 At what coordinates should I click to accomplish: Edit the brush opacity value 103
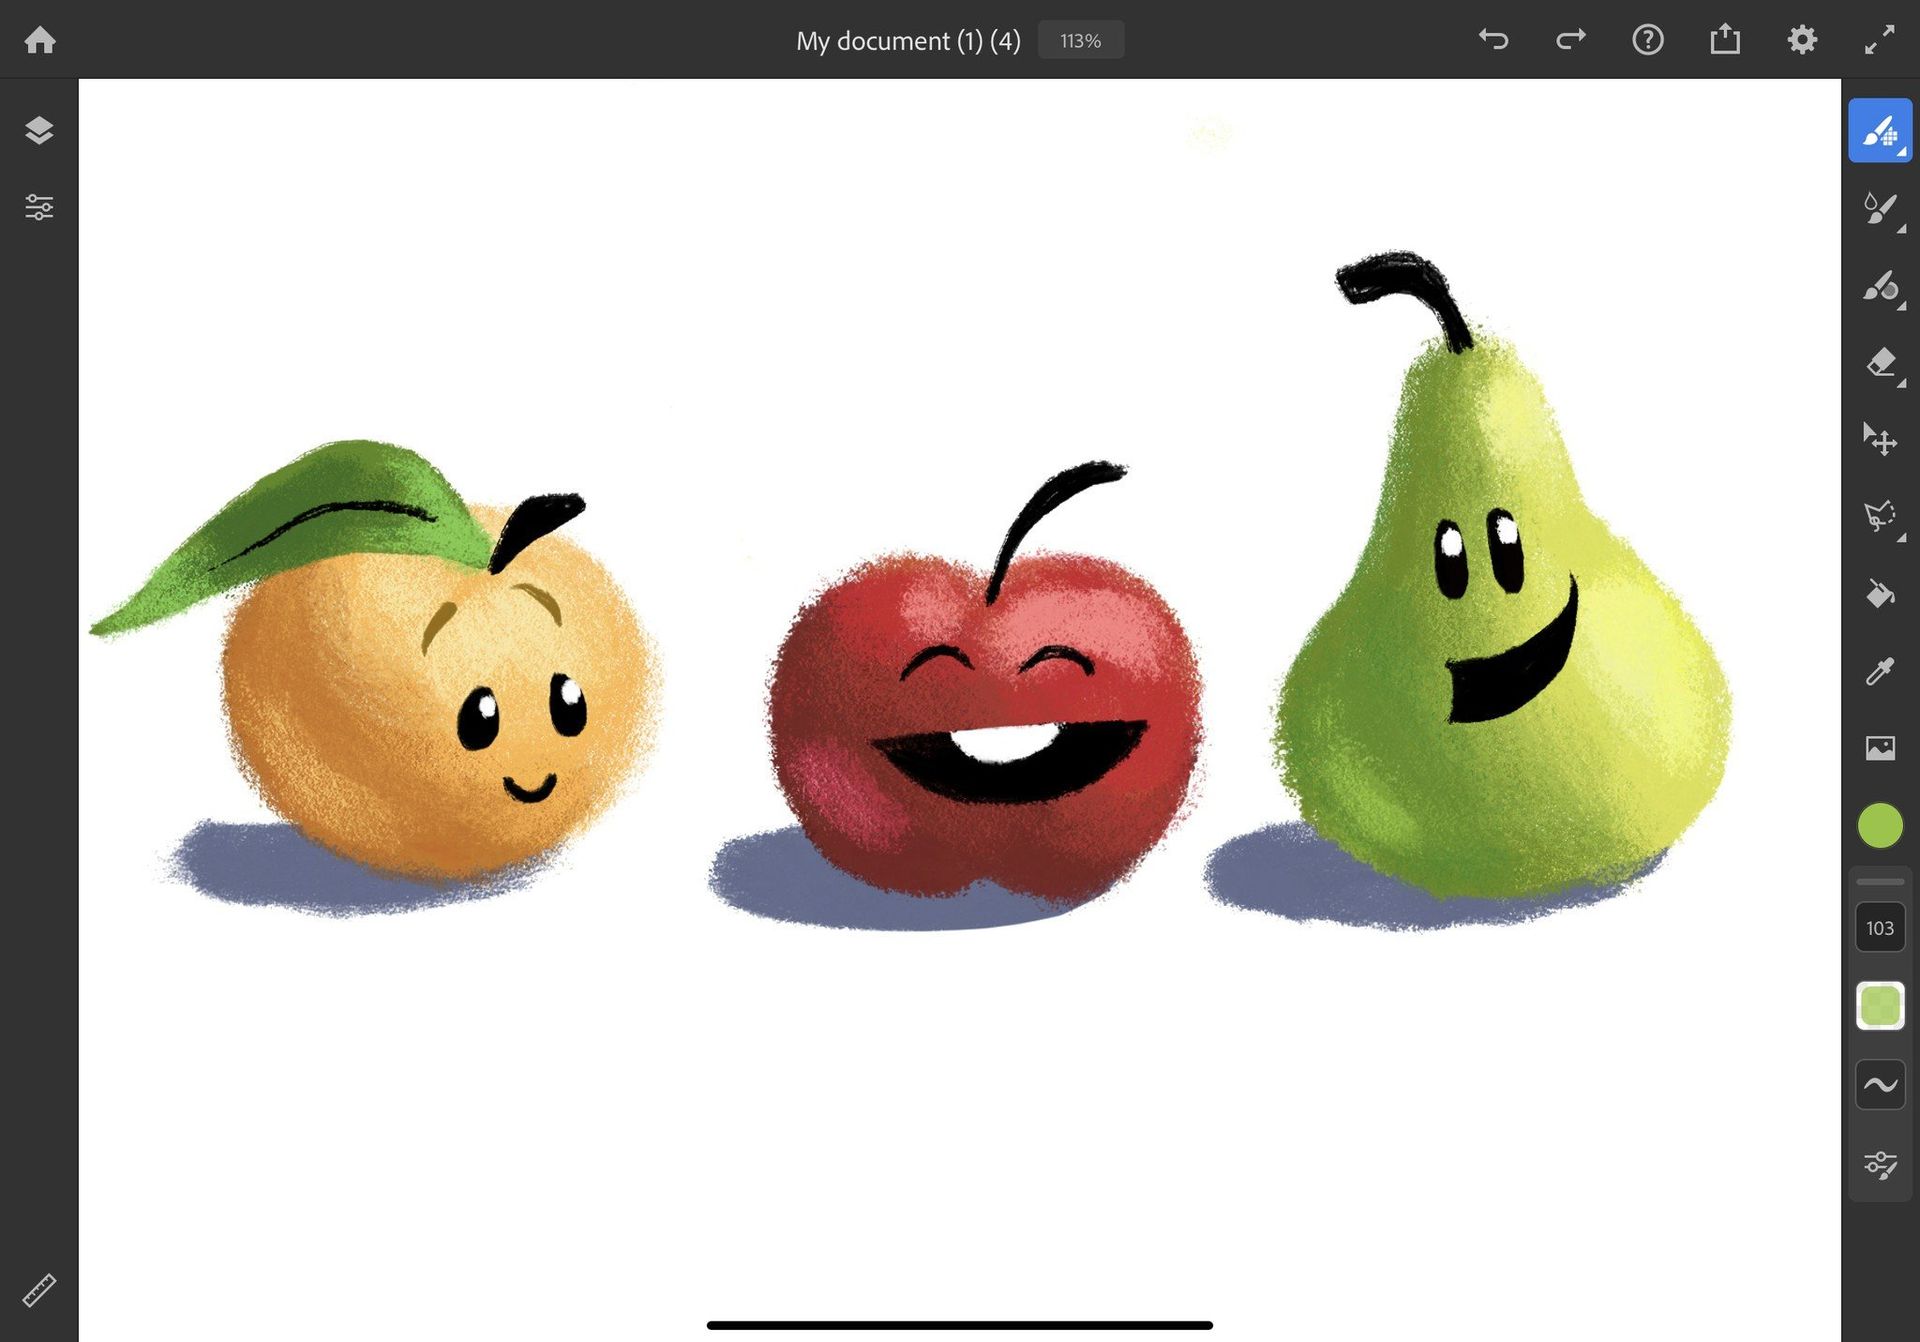1880,928
